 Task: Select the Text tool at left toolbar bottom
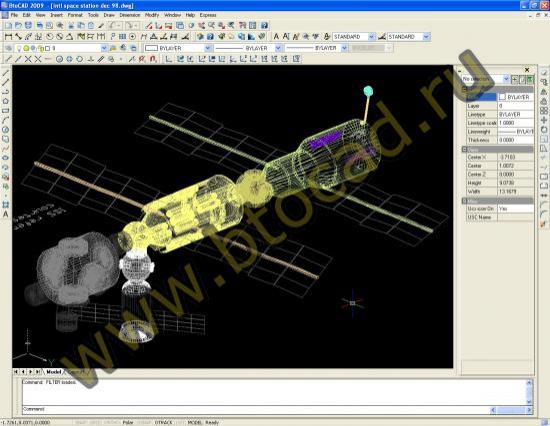coord(6,214)
